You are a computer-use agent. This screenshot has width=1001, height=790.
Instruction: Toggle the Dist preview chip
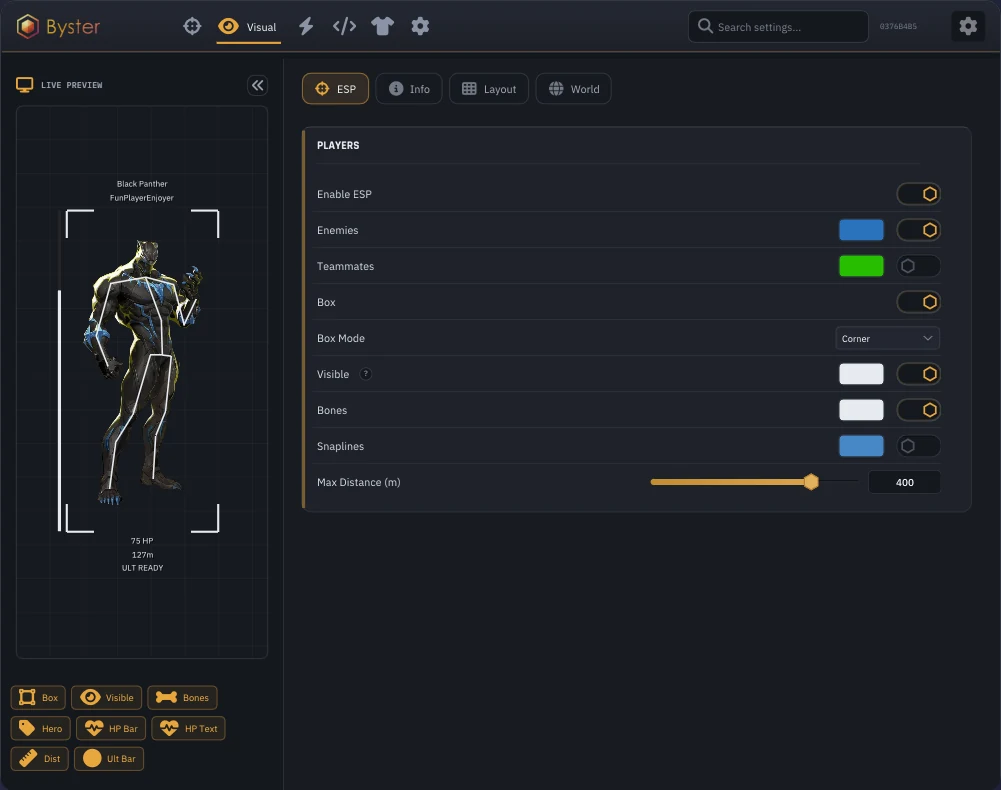click(x=40, y=759)
